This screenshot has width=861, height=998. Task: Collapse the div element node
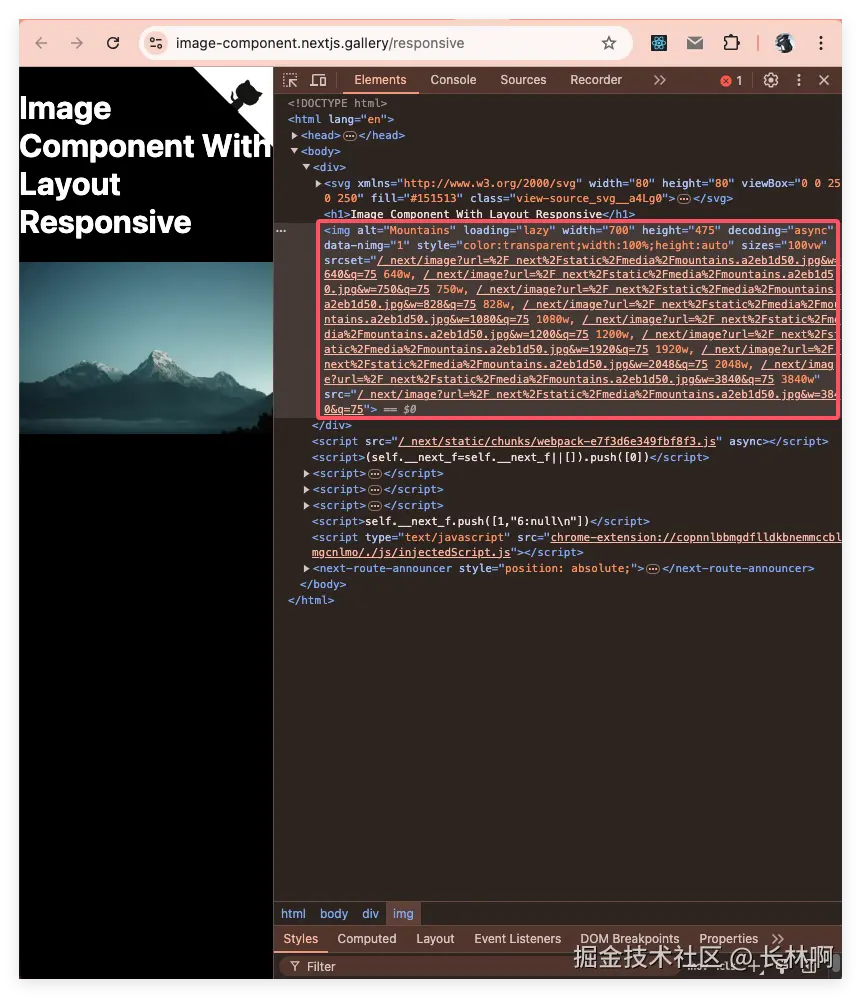click(307, 167)
